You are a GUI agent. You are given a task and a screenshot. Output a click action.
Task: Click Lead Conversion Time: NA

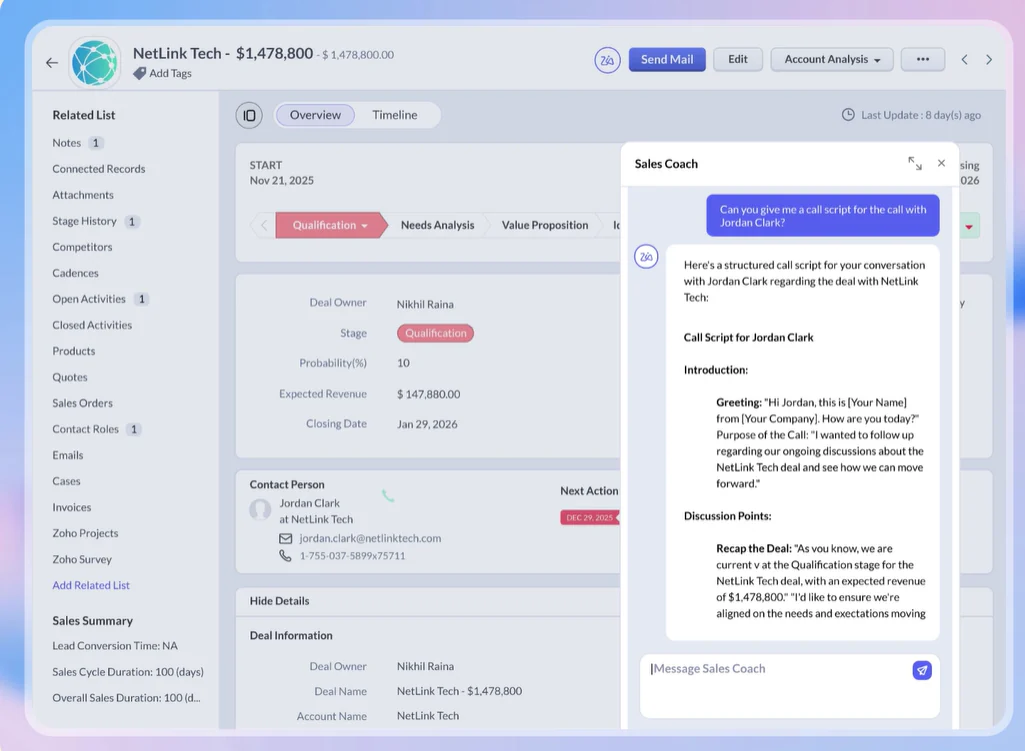point(115,646)
